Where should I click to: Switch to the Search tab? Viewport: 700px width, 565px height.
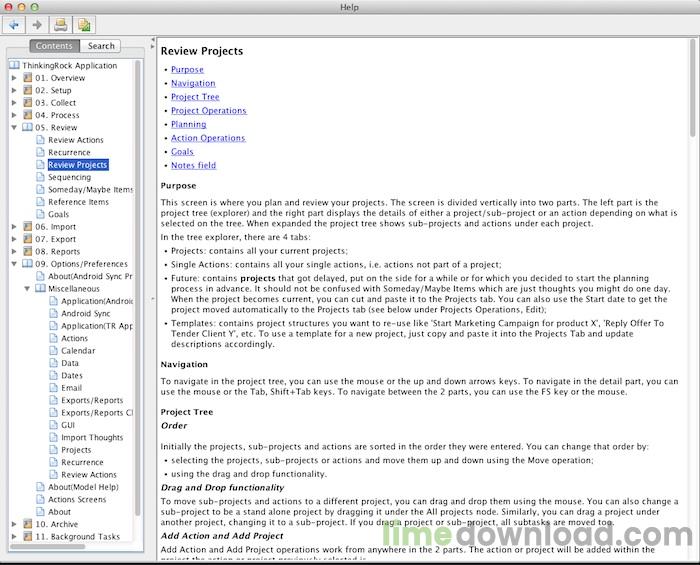click(x=101, y=46)
